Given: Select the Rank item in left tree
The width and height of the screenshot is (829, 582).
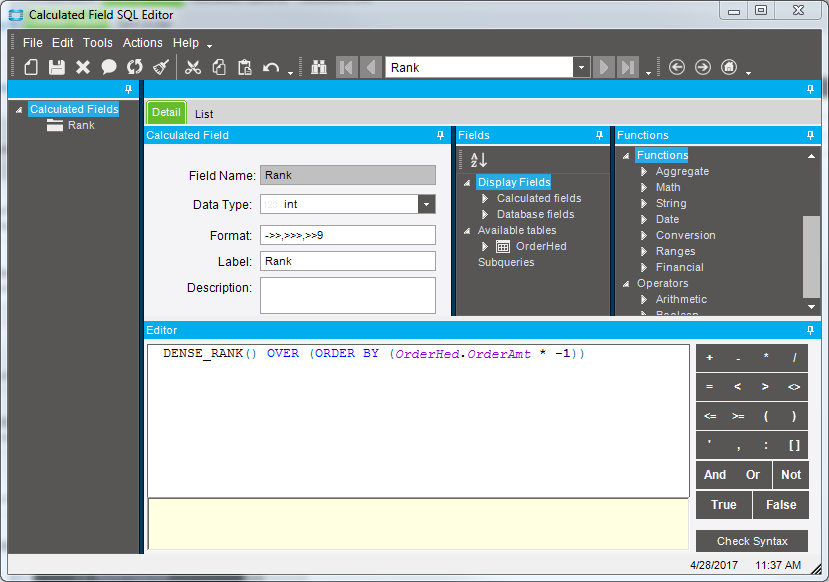Looking at the screenshot, I should coord(81,125).
